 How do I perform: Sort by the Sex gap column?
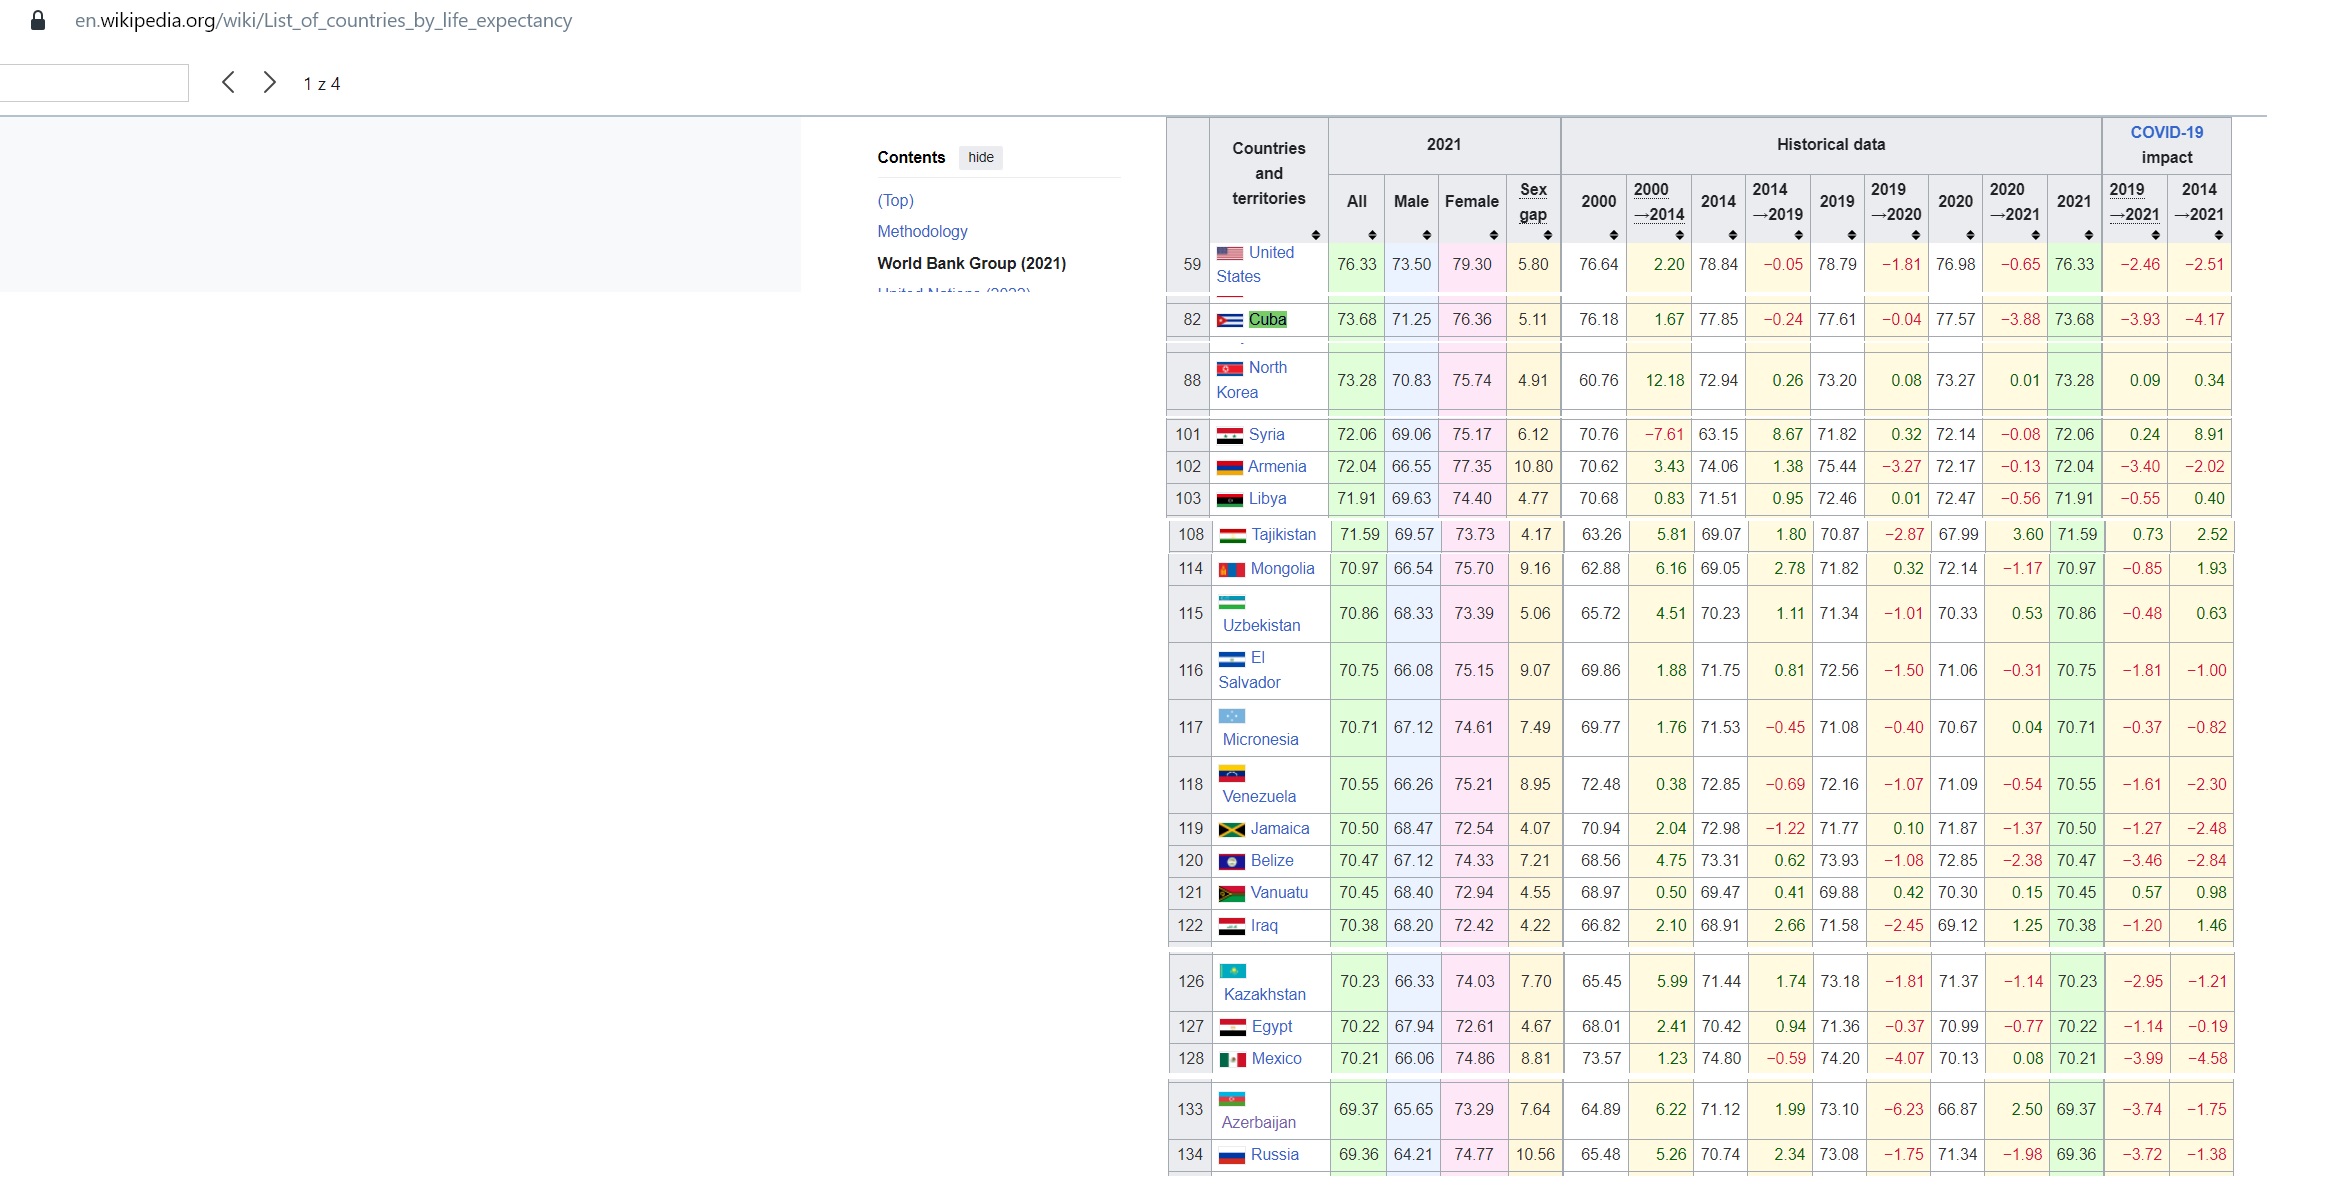1548,235
